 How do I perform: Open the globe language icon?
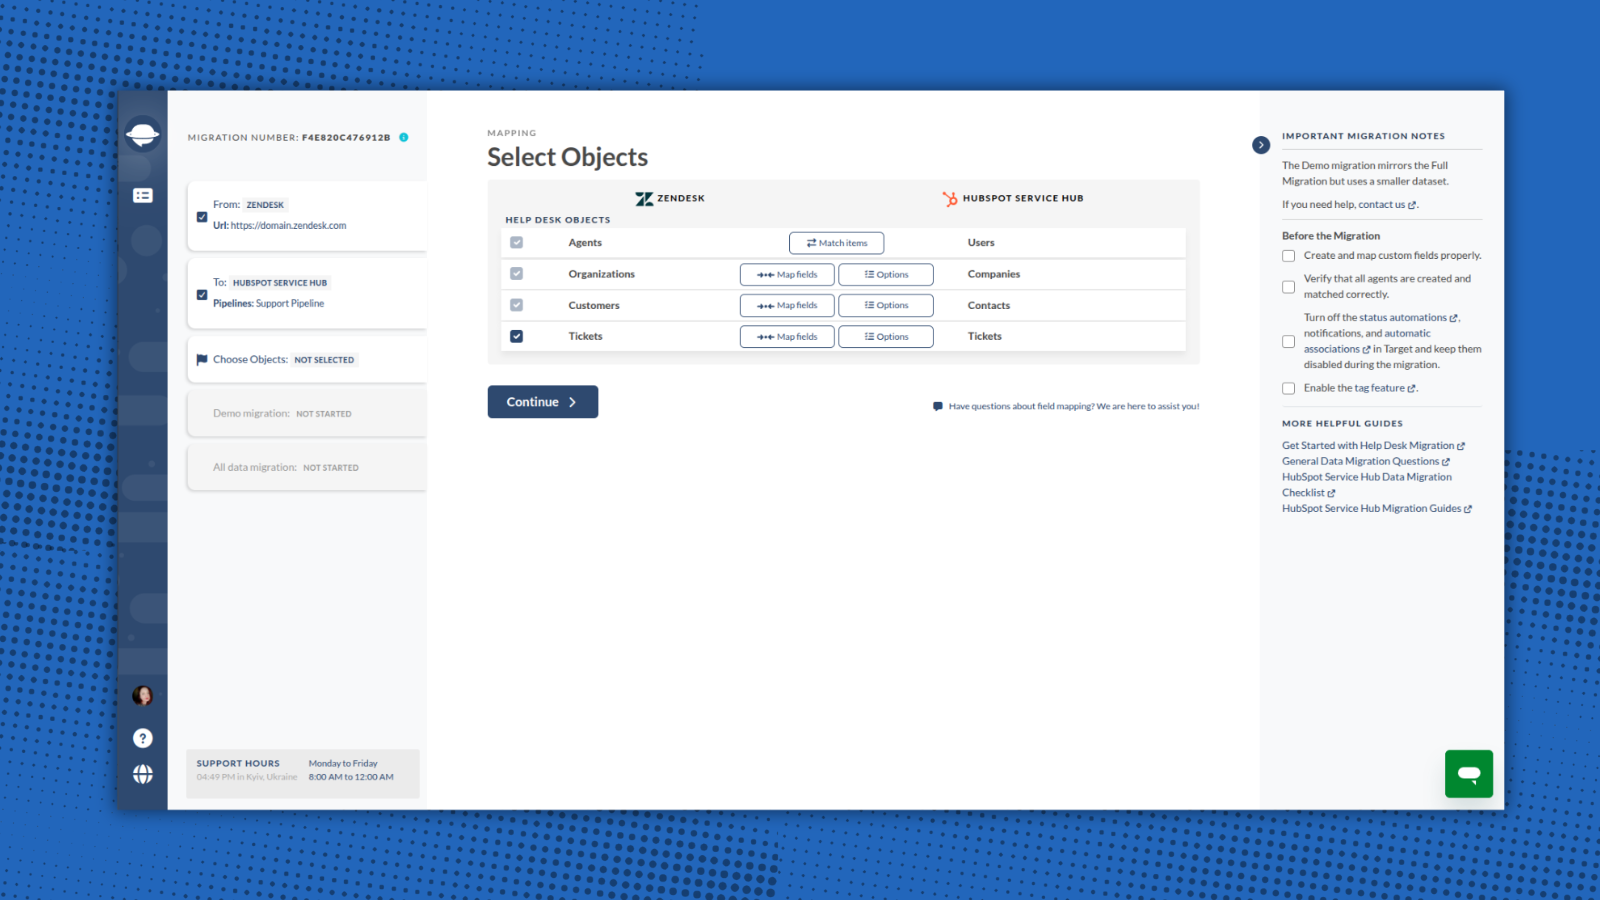pos(143,774)
